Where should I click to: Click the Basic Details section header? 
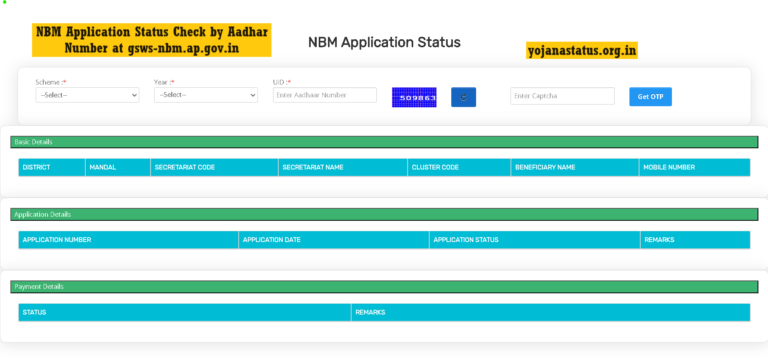point(384,142)
